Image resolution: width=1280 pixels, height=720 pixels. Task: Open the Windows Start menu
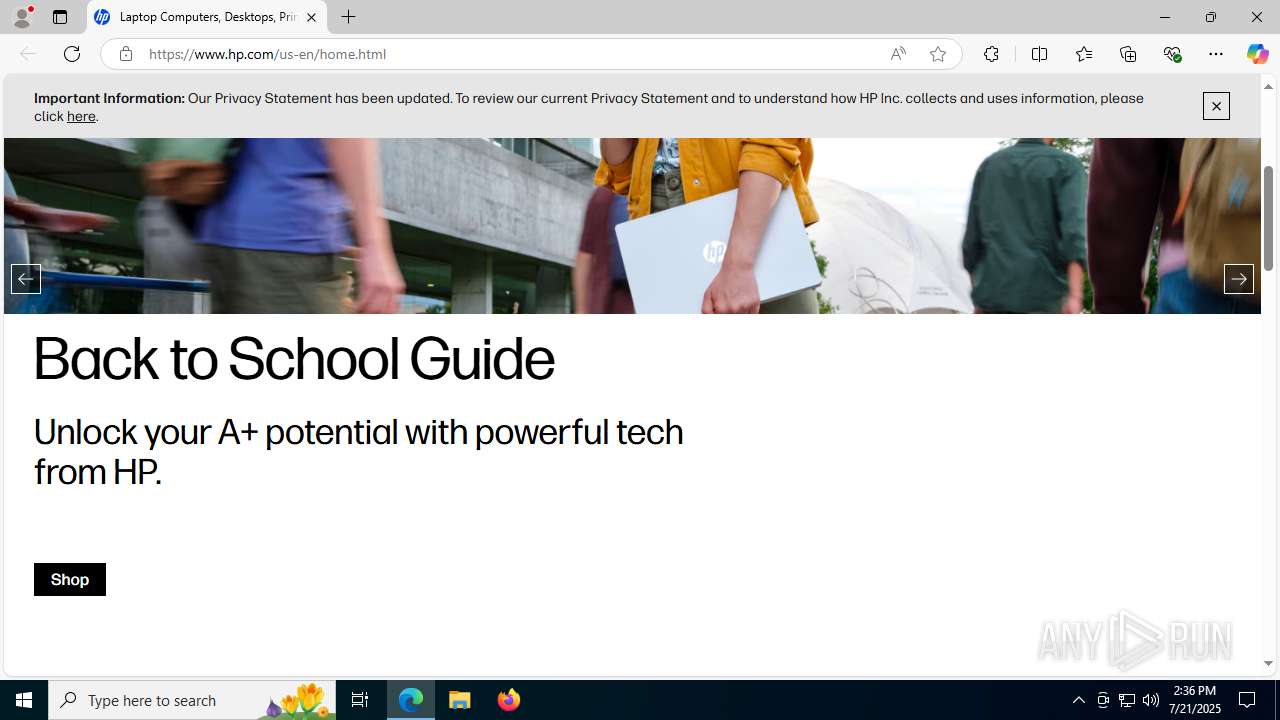coord(24,700)
